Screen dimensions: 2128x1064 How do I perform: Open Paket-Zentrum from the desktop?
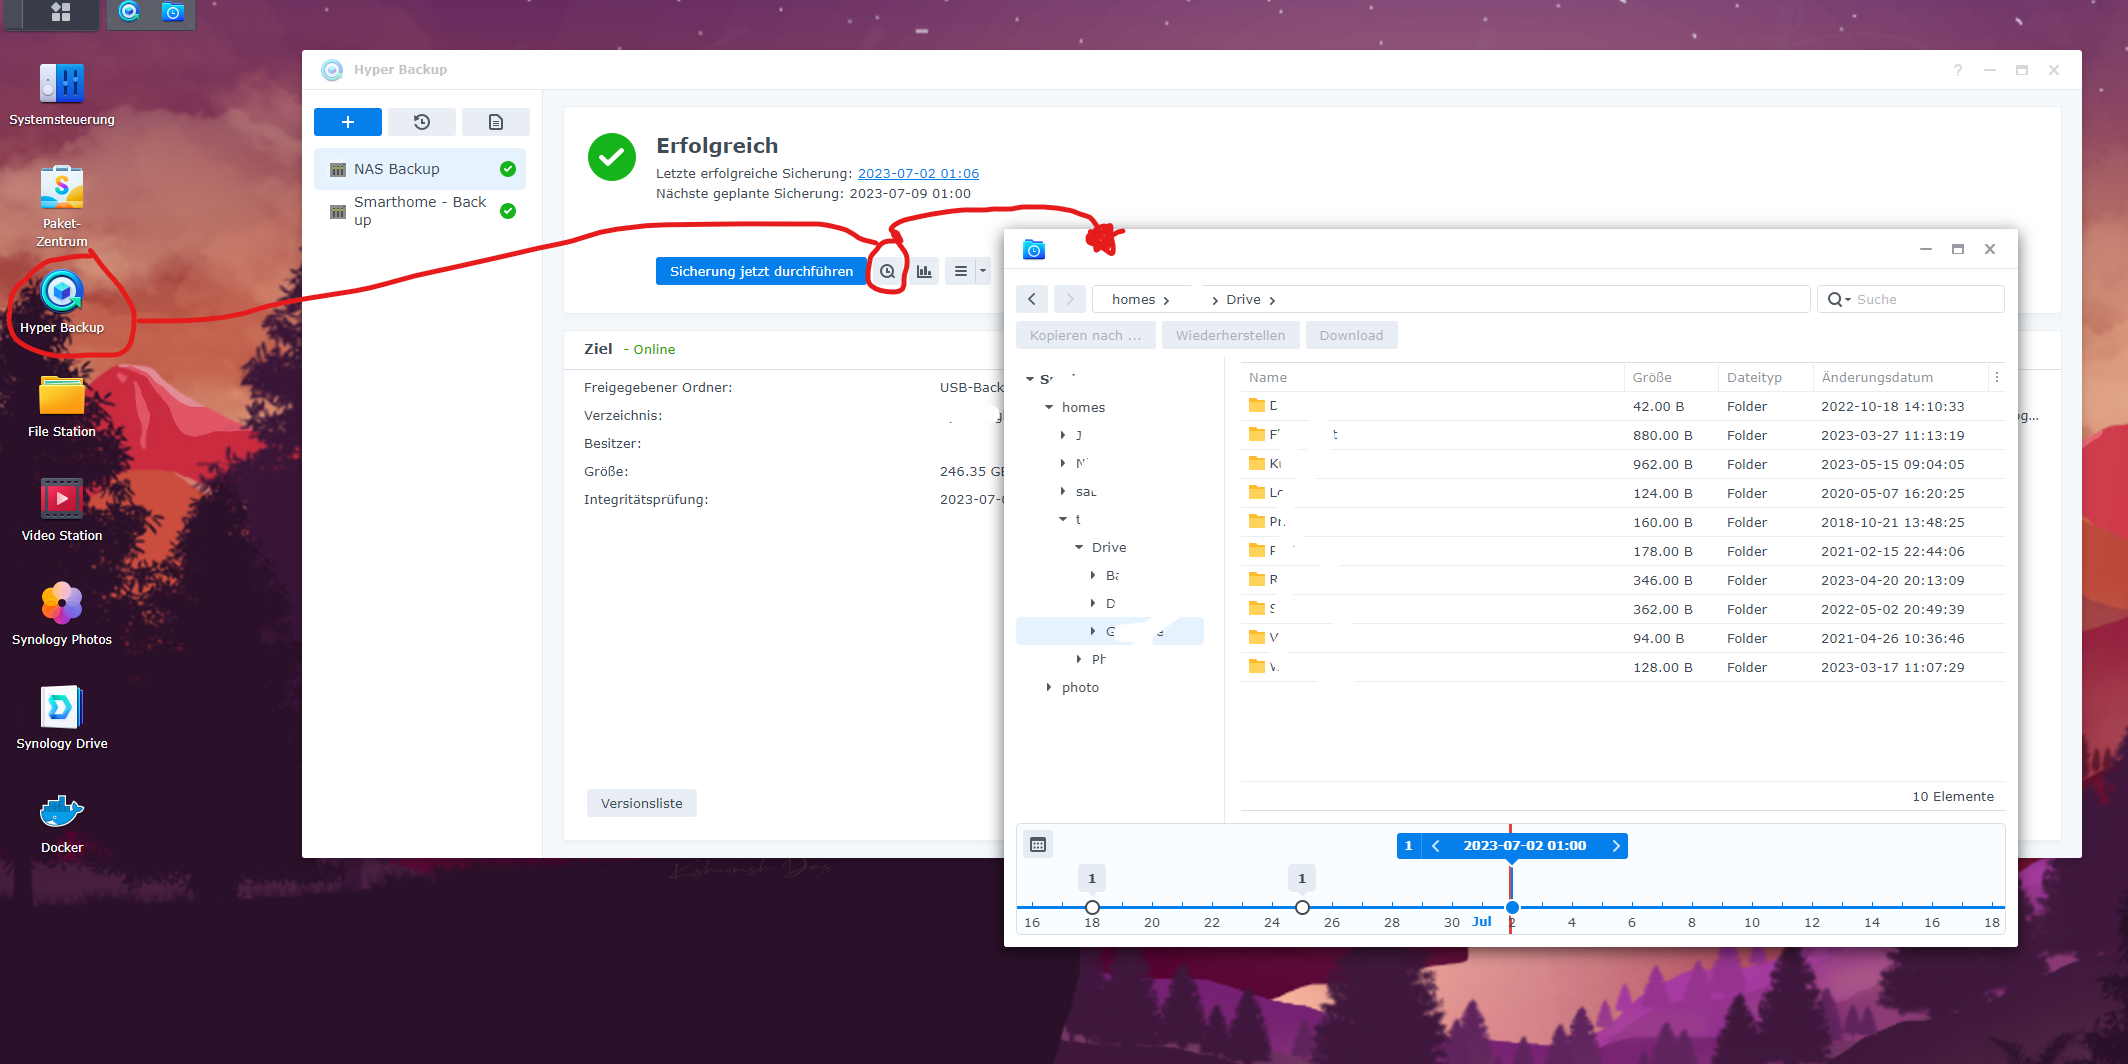(x=62, y=205)
